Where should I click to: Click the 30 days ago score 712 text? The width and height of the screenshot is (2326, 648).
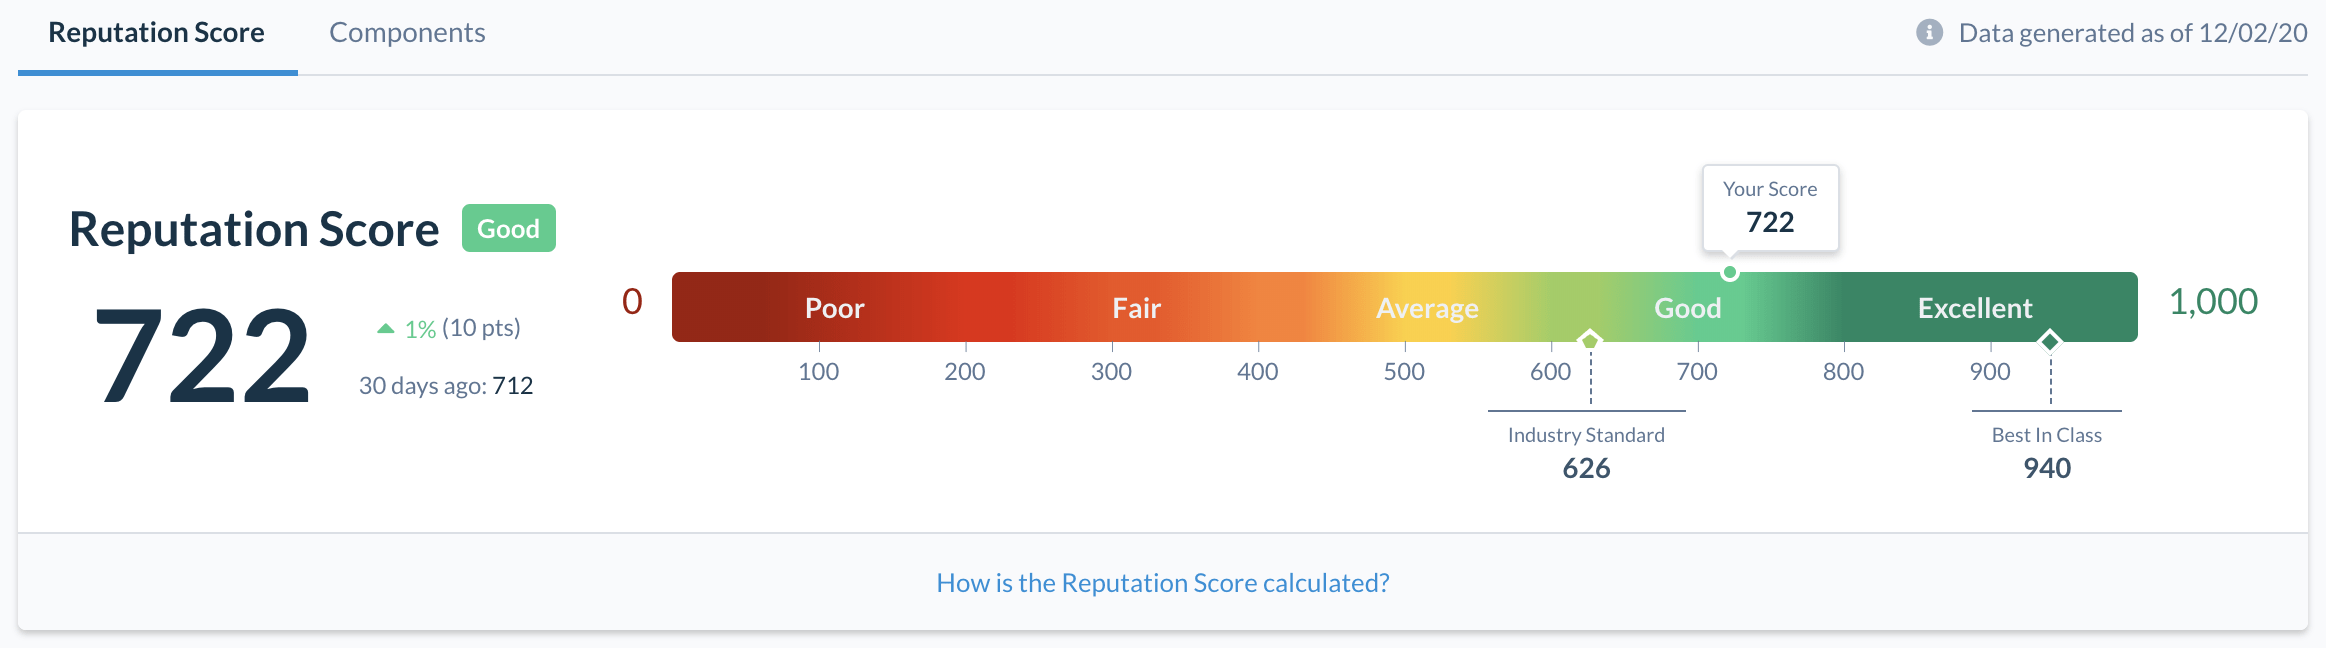446,386
